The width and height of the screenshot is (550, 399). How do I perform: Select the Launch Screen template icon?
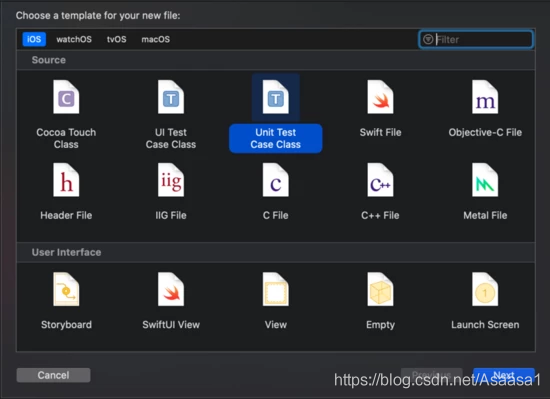(485, 289)
